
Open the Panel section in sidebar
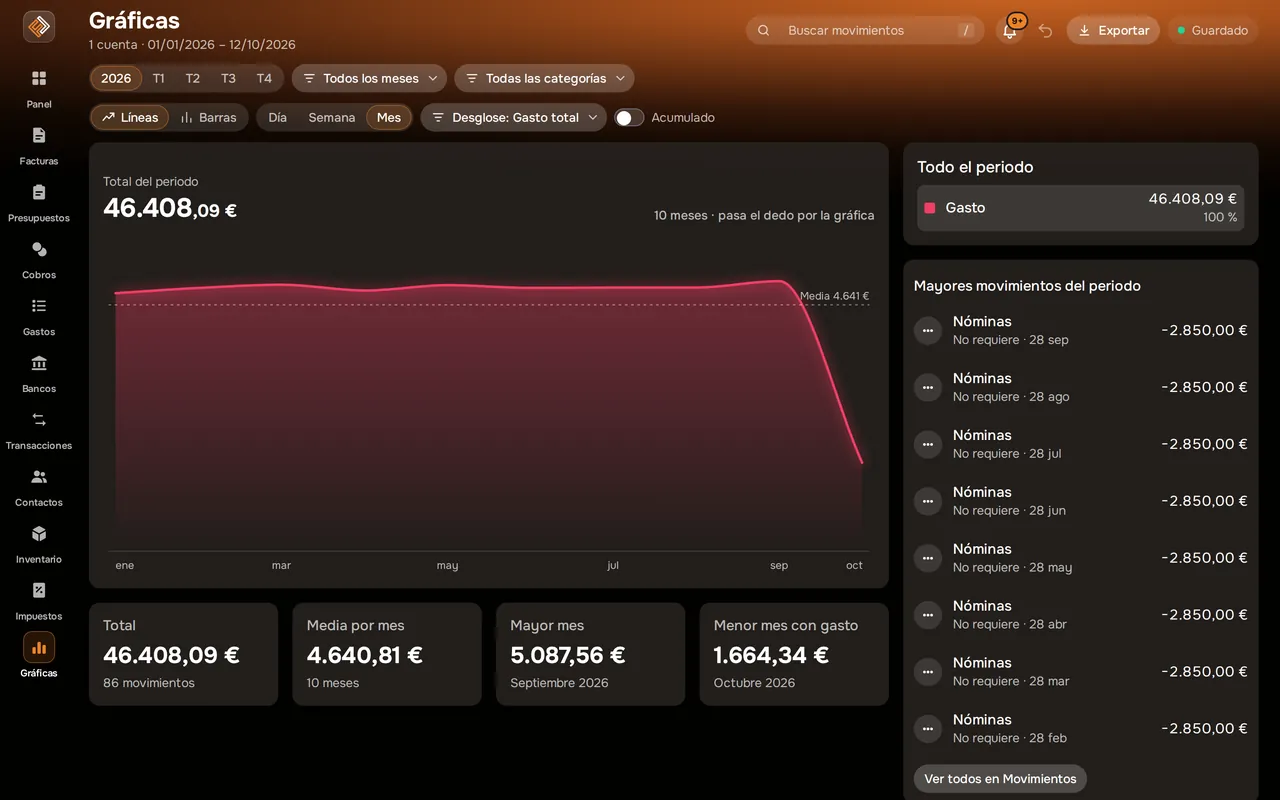(x=39, y=88)
